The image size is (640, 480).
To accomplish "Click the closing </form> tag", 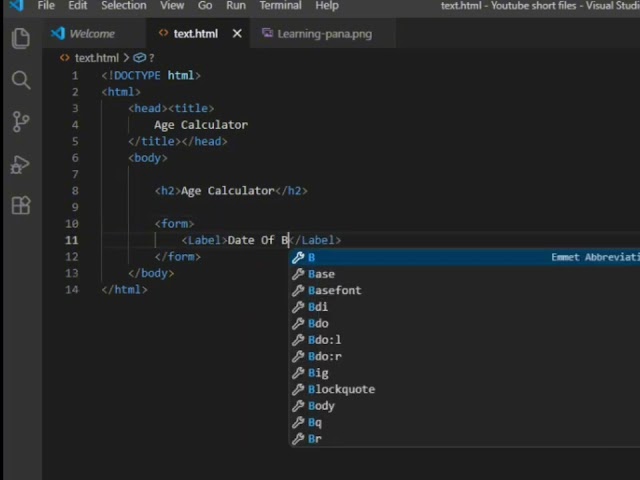I will pos(178,257).
